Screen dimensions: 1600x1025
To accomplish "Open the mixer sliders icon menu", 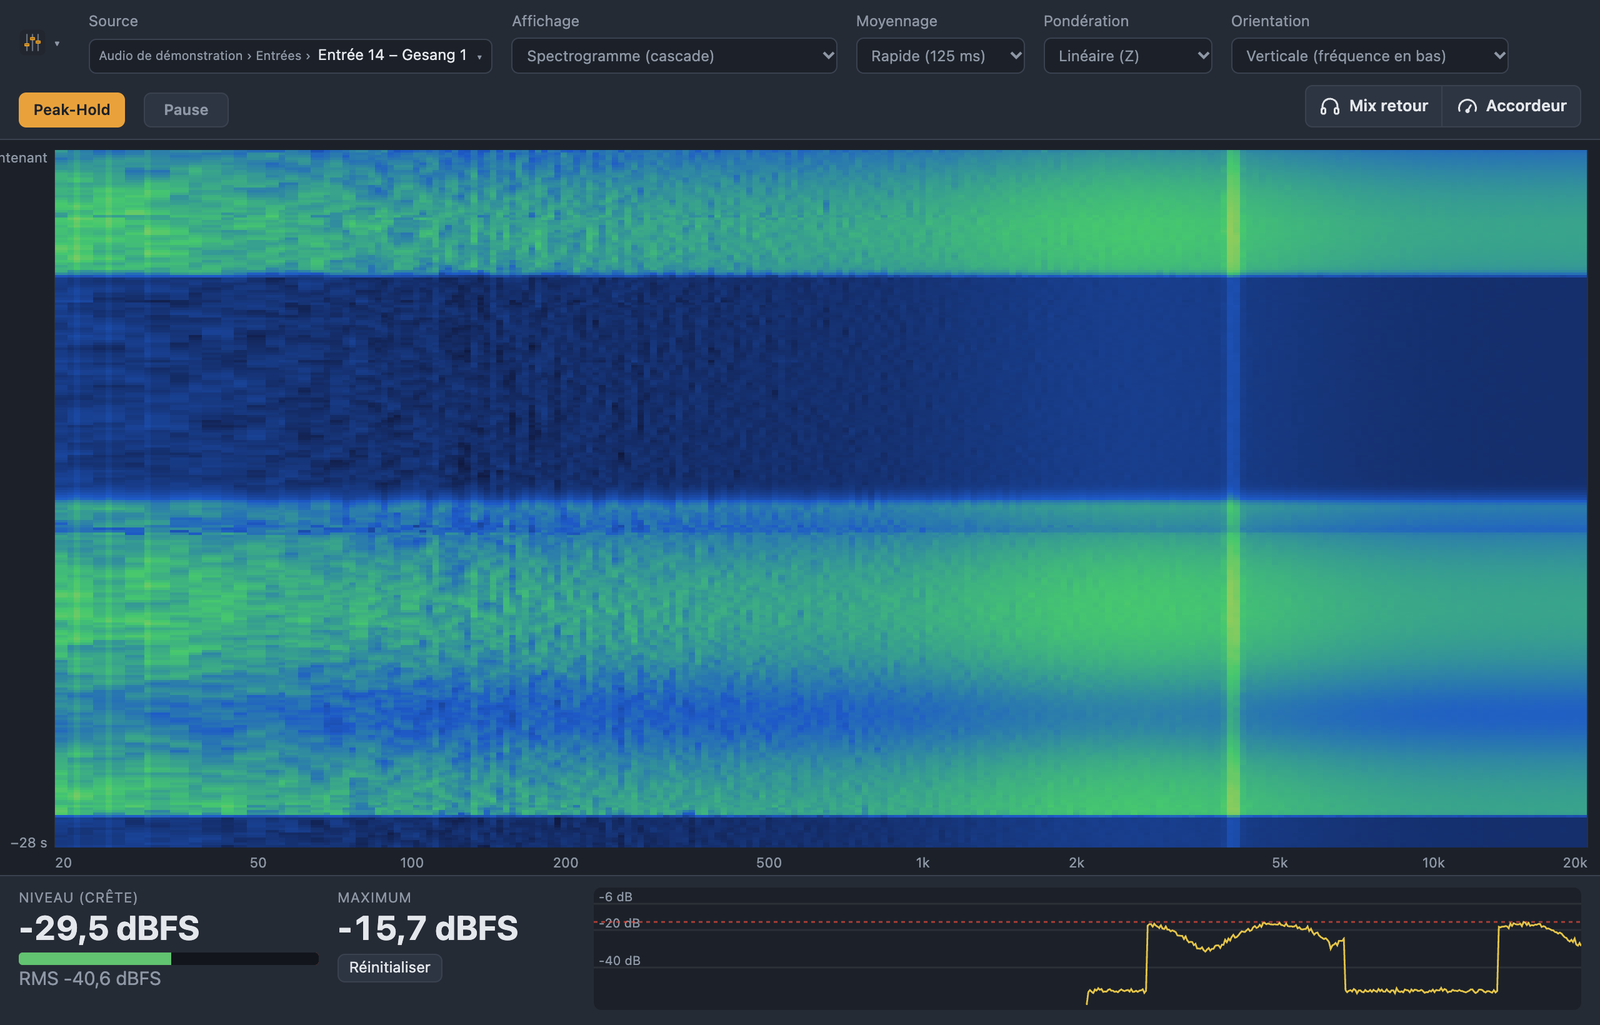I will (33, 42).
